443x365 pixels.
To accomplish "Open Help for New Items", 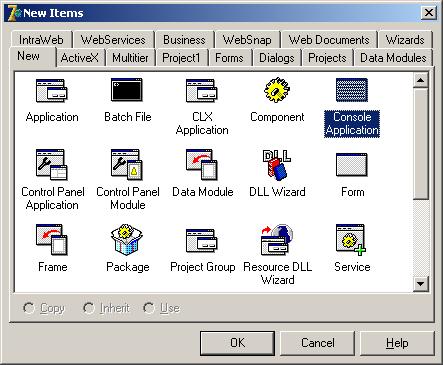I will click(397, 343).
